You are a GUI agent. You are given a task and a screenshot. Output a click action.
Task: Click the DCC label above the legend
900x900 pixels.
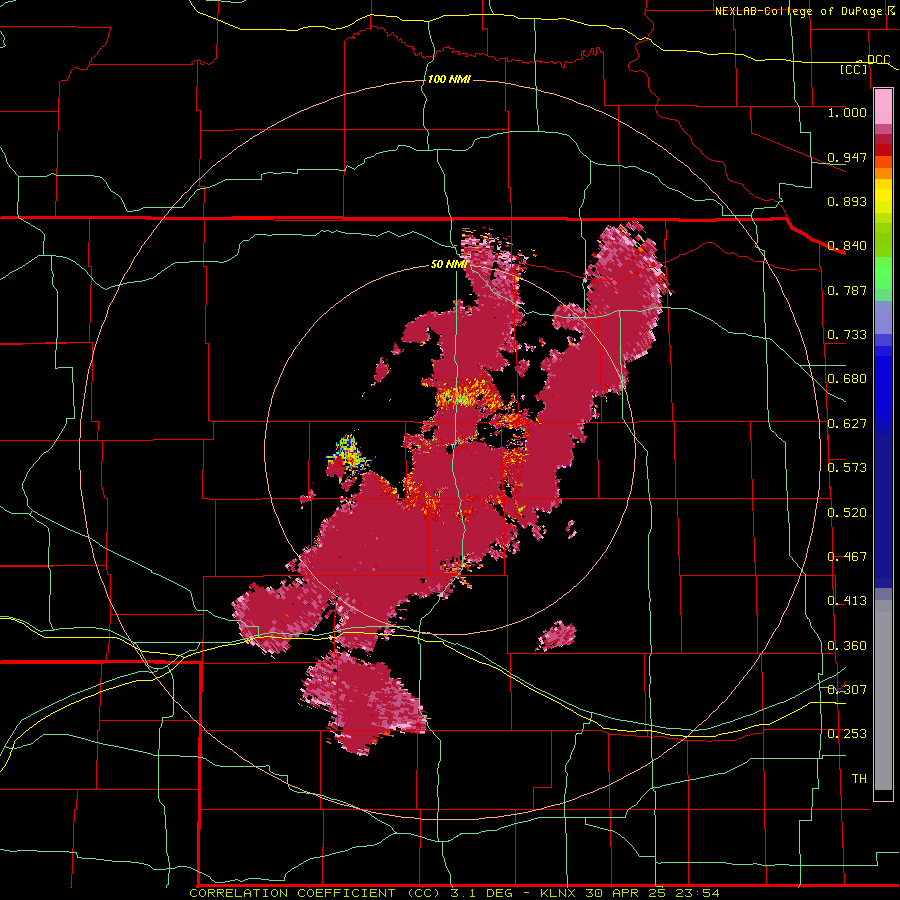[x=878, y=60]
